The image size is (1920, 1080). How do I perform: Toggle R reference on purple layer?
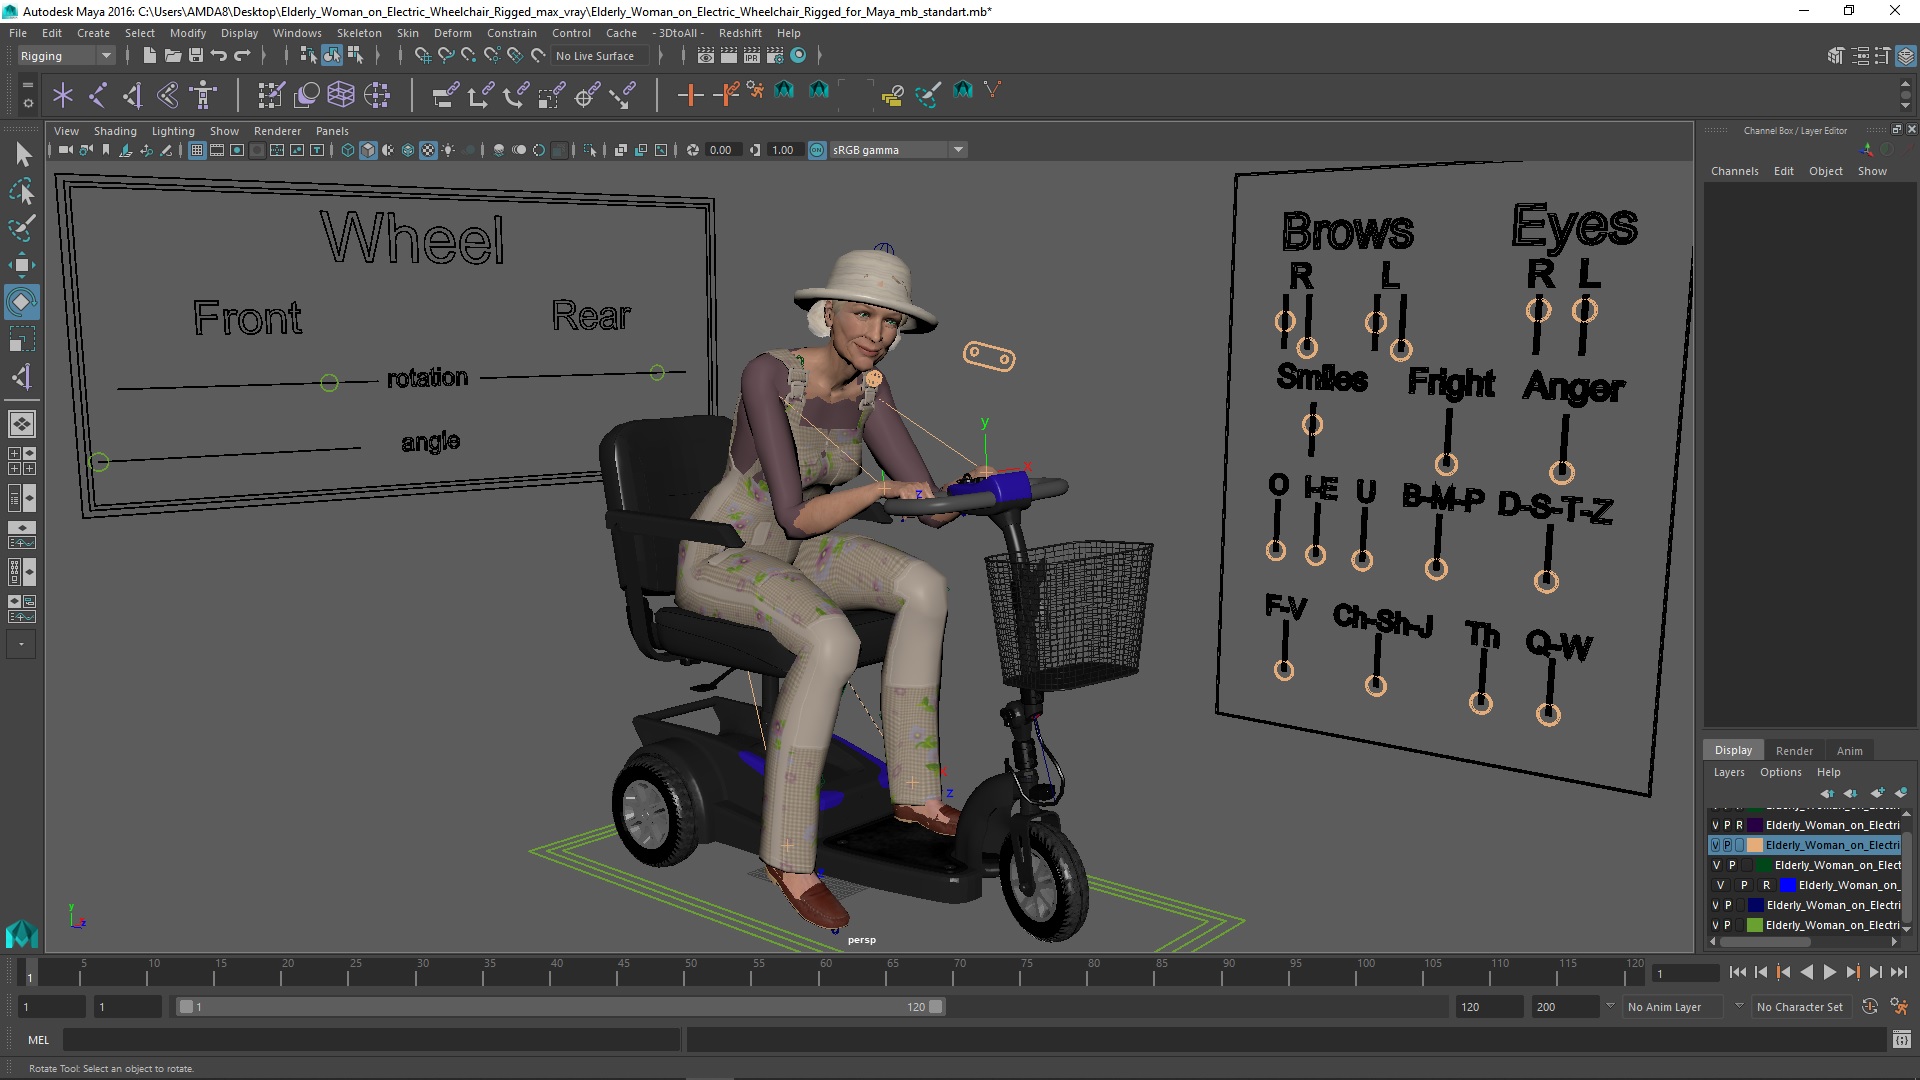point(1739,825)
